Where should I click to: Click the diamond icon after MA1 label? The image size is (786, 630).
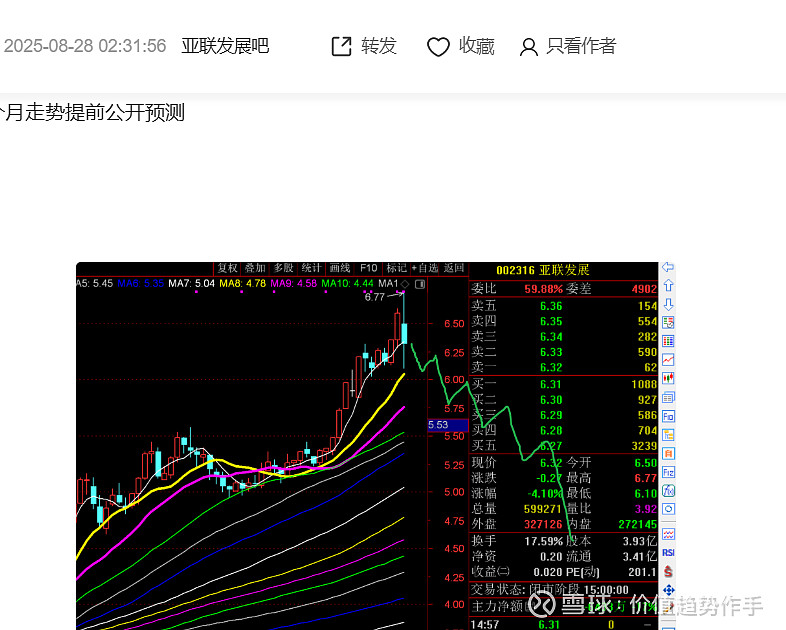pos(405,284)
